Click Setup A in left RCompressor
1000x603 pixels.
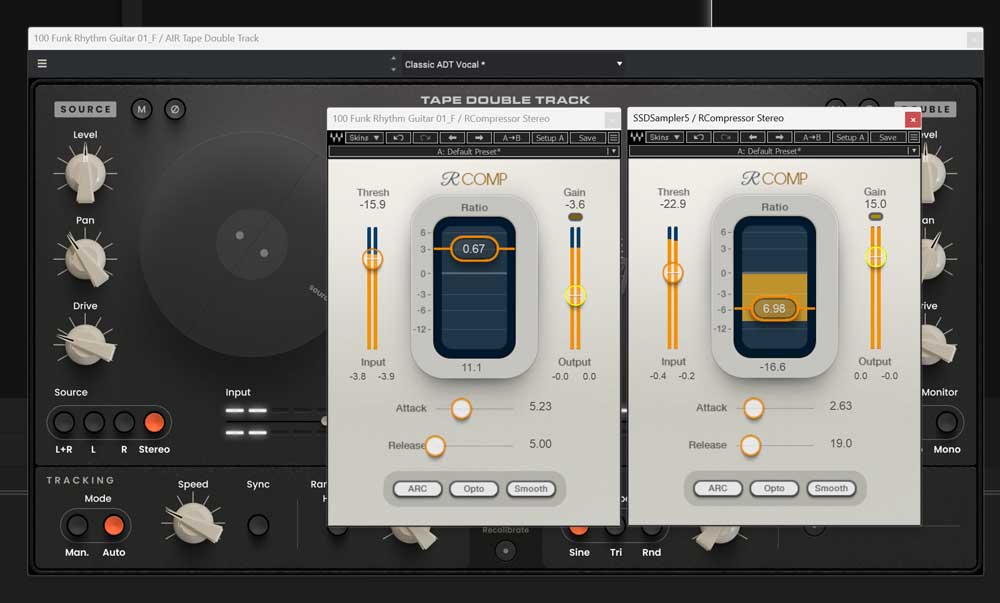click(x=548, y=138)
